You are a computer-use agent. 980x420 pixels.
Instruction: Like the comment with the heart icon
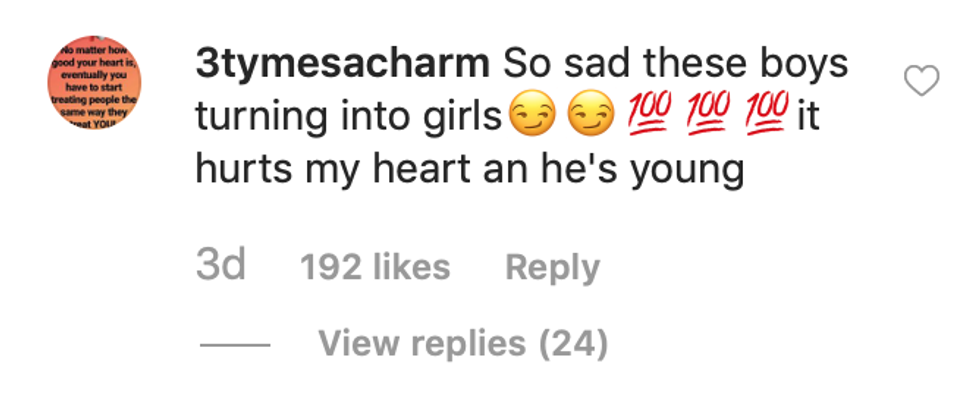921,82
